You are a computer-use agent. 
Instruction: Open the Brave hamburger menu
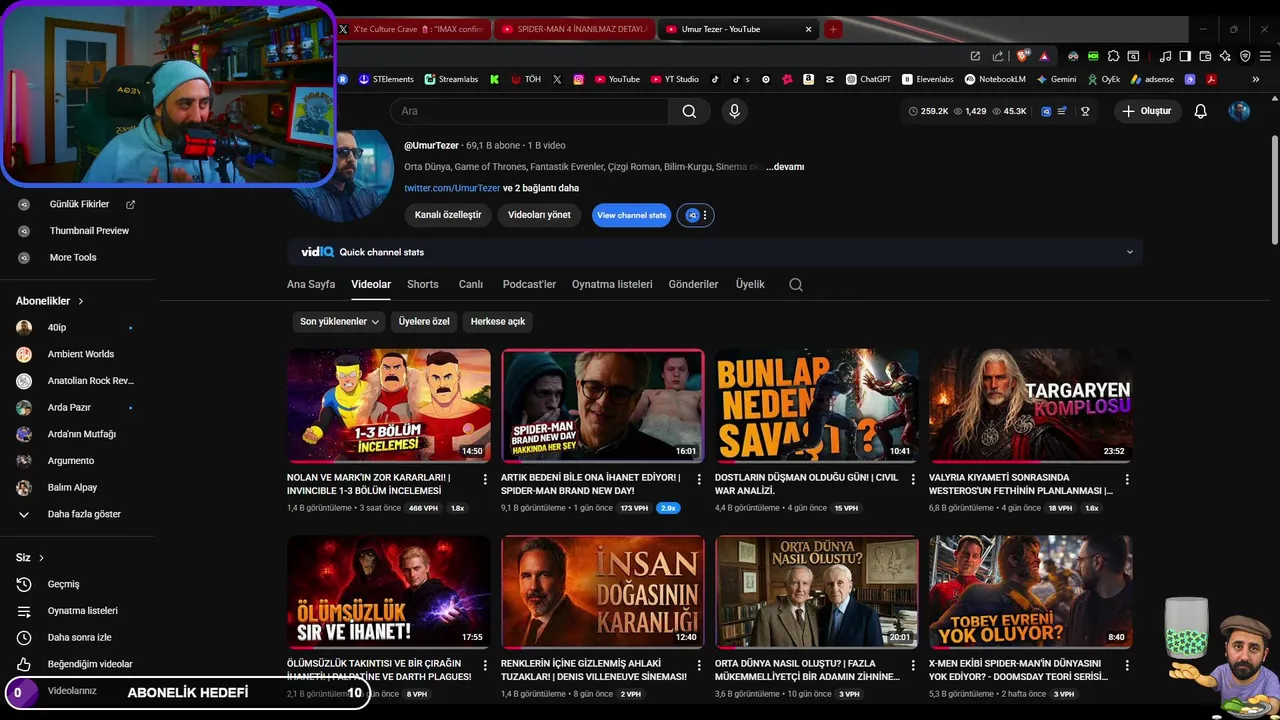pos(1265,56)
